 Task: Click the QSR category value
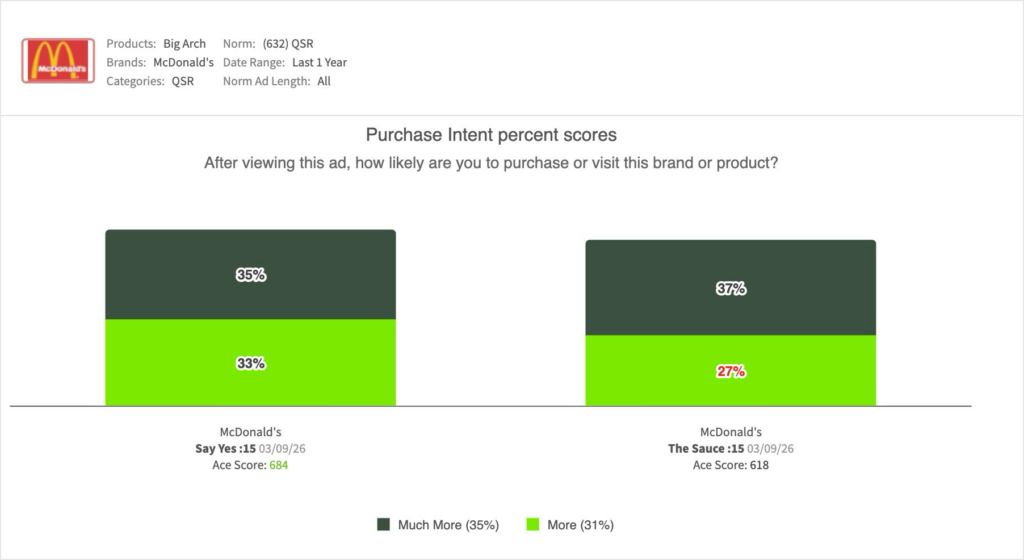tap(182, 81)
